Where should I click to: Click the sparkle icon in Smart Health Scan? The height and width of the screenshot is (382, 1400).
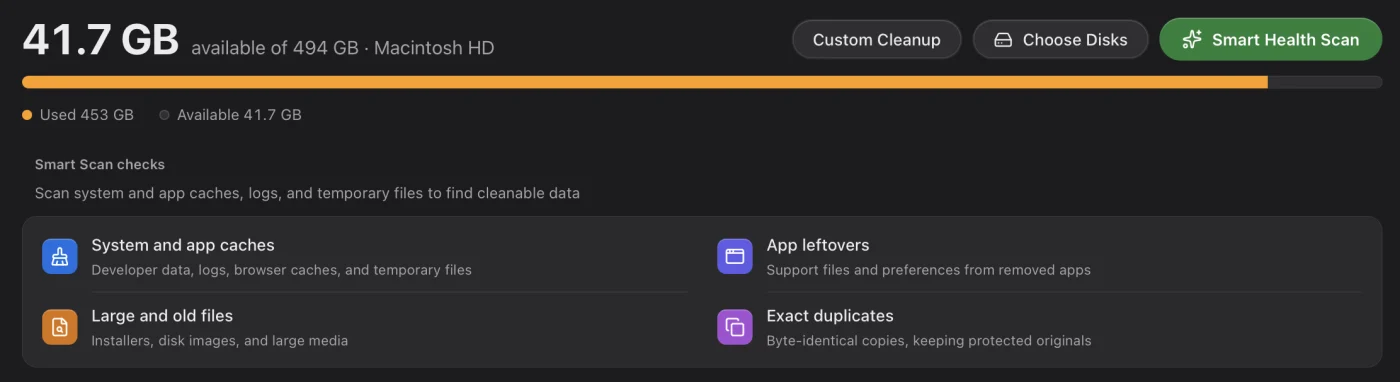[x=1191, y=40]
